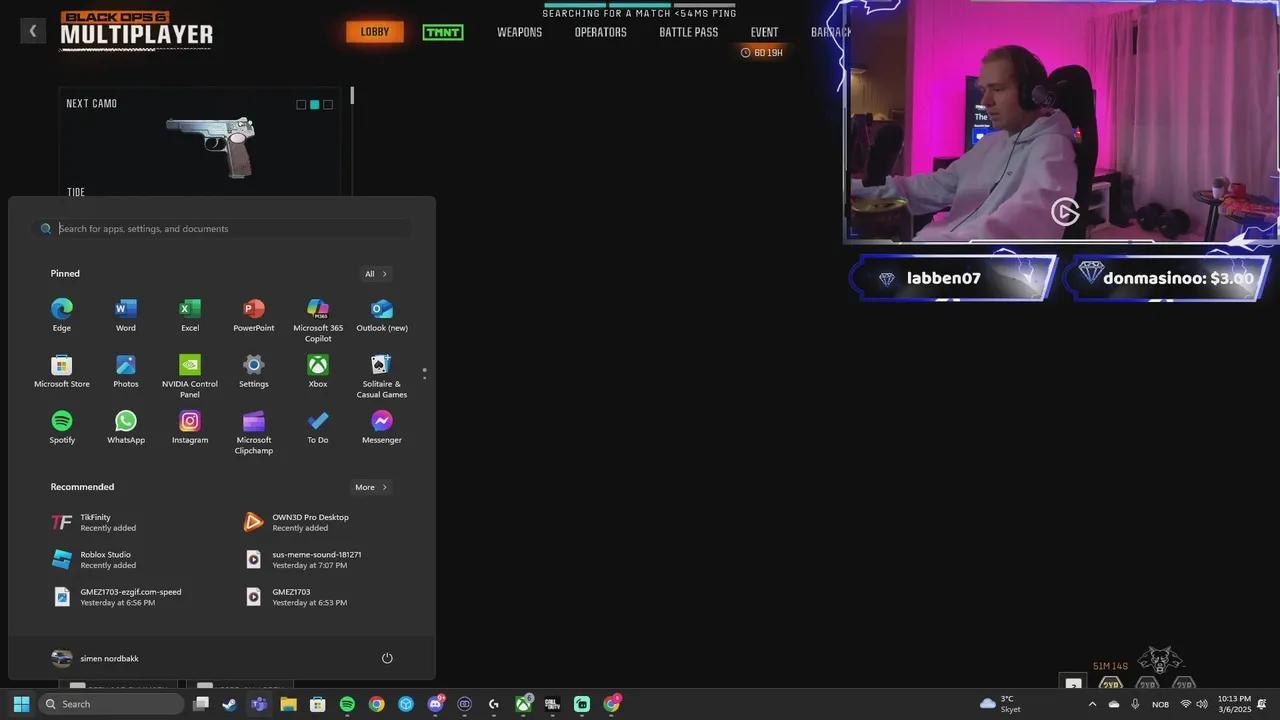Image resolution: width=1280 pixels, height=720 pixels.
Task: Open WhatsApp from pinned apps
Action: coord(126,426)
